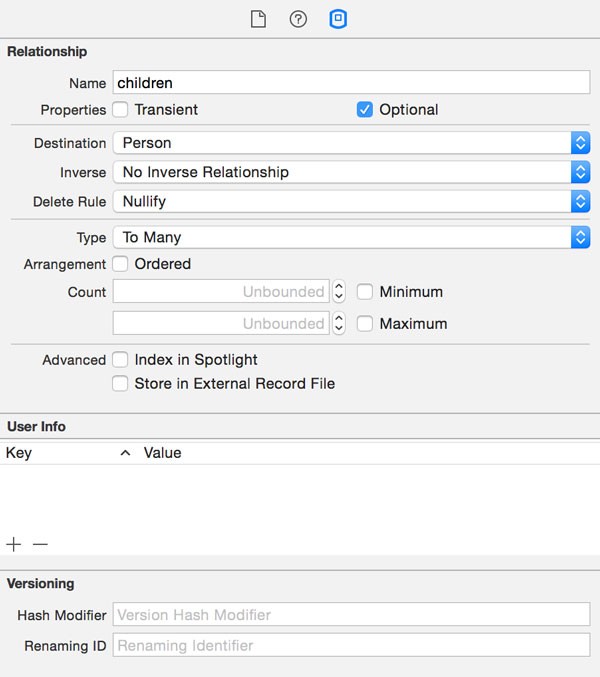Screen dimensions: 600x677
Task: Click the Hash Modifier text field
Action: click(351, 614)
